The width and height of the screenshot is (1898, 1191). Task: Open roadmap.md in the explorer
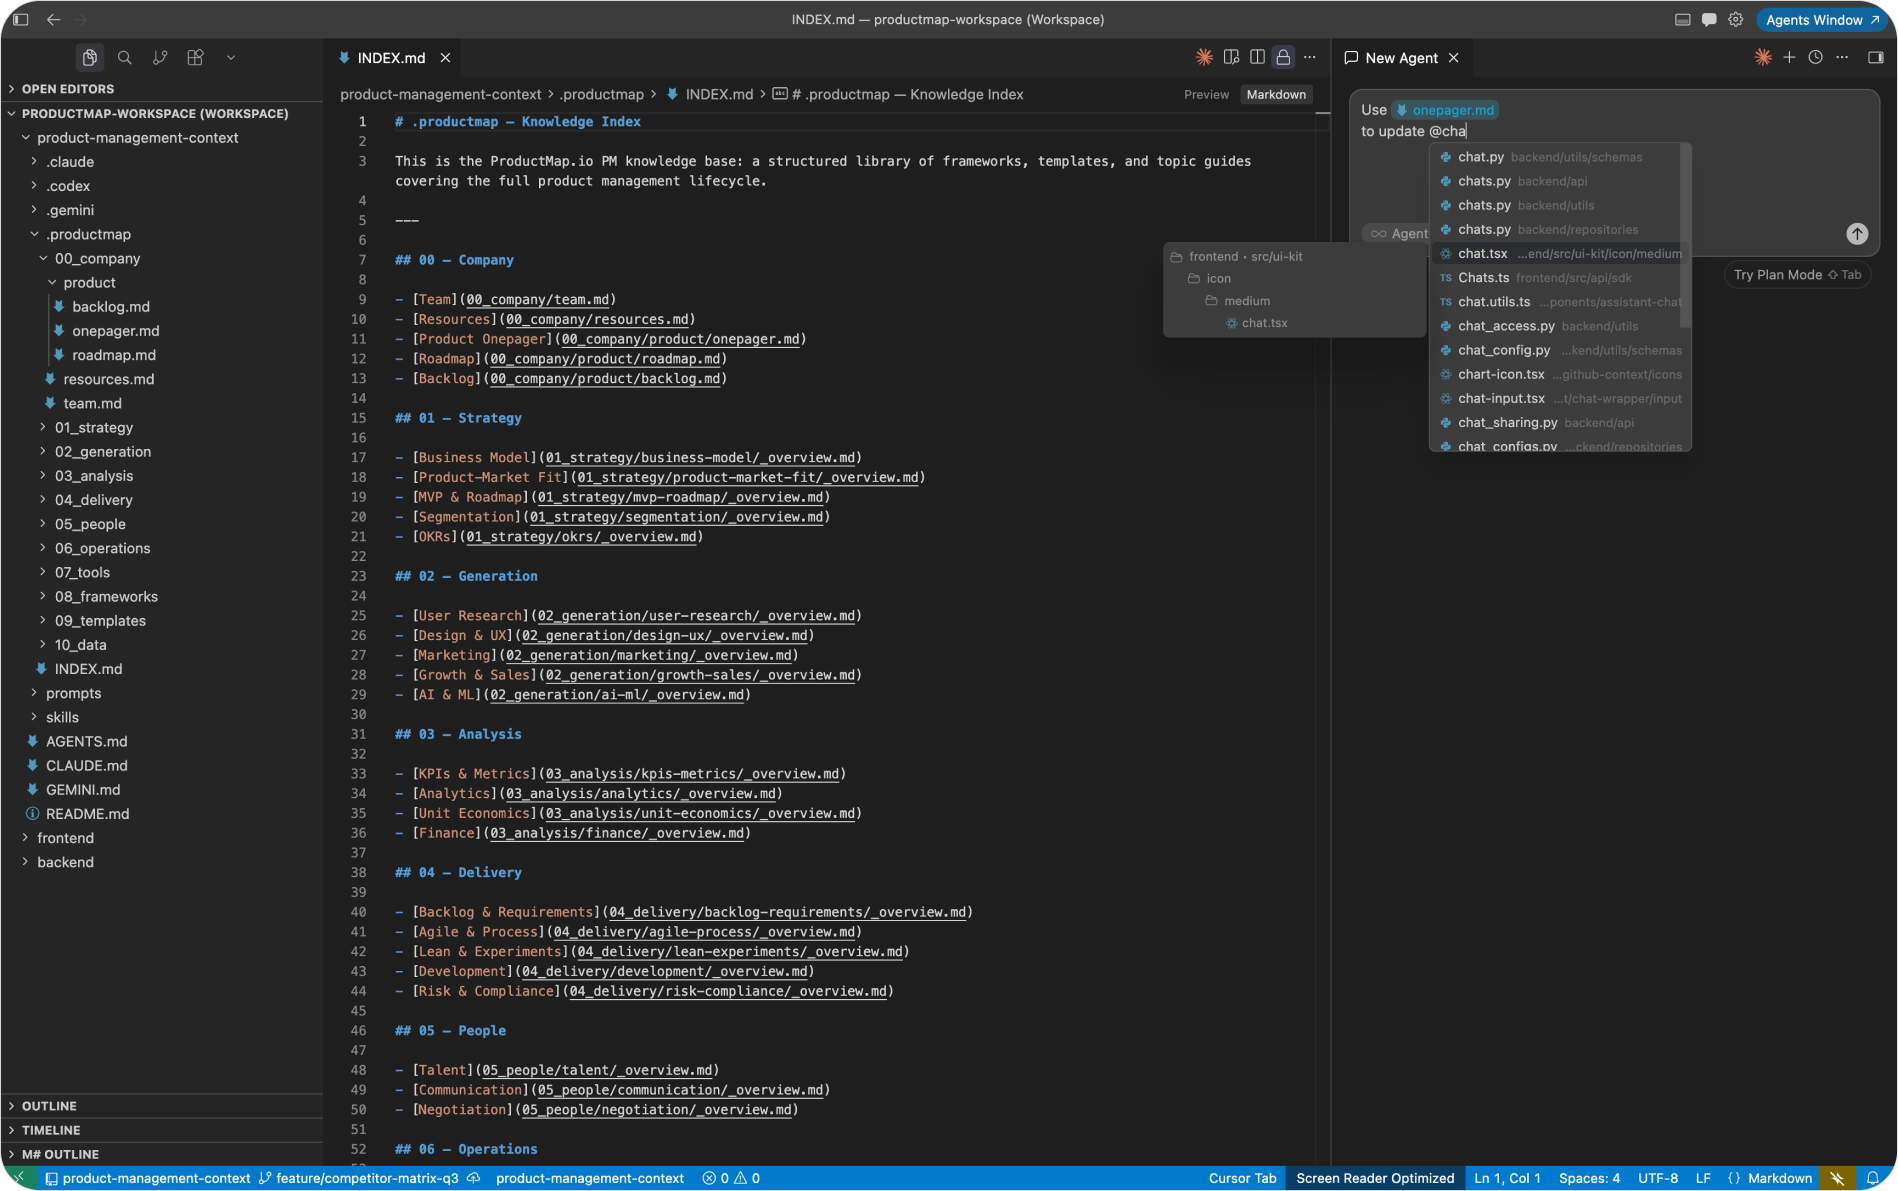coord(113,355)
